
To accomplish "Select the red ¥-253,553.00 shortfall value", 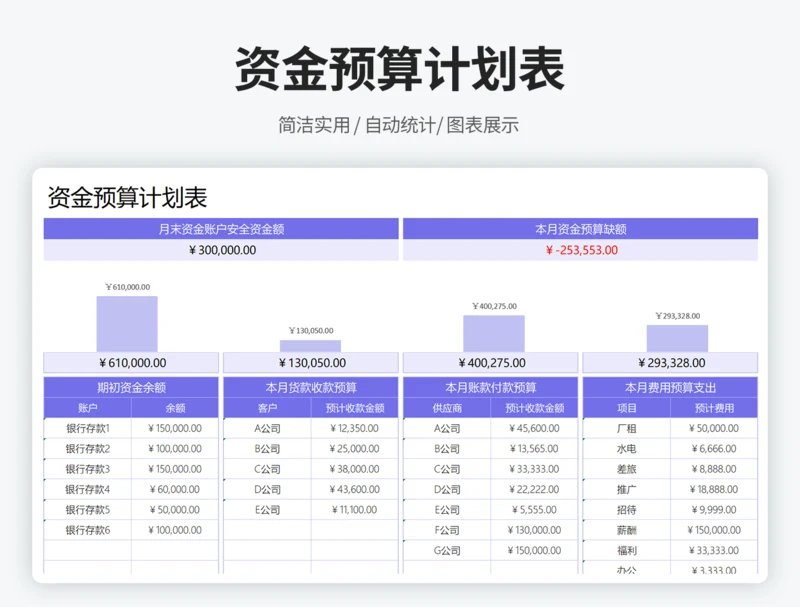I will tap(582, 250).
